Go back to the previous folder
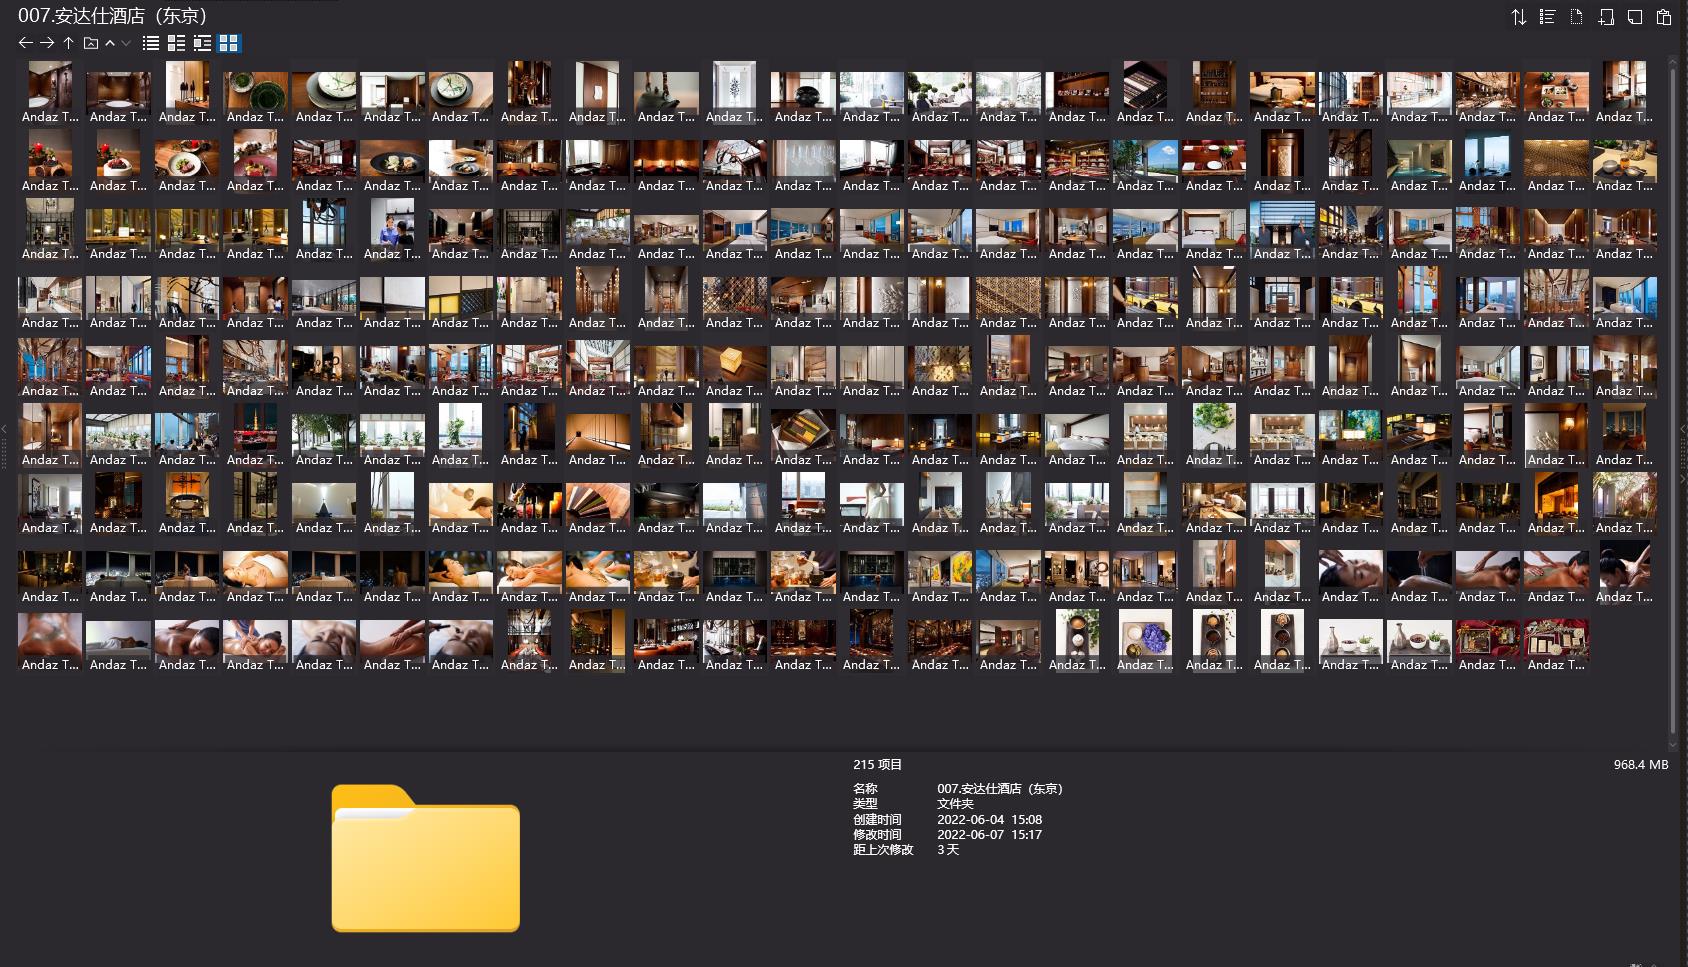The height and width of the screenshot is (967, 1688). pos(26,43)
